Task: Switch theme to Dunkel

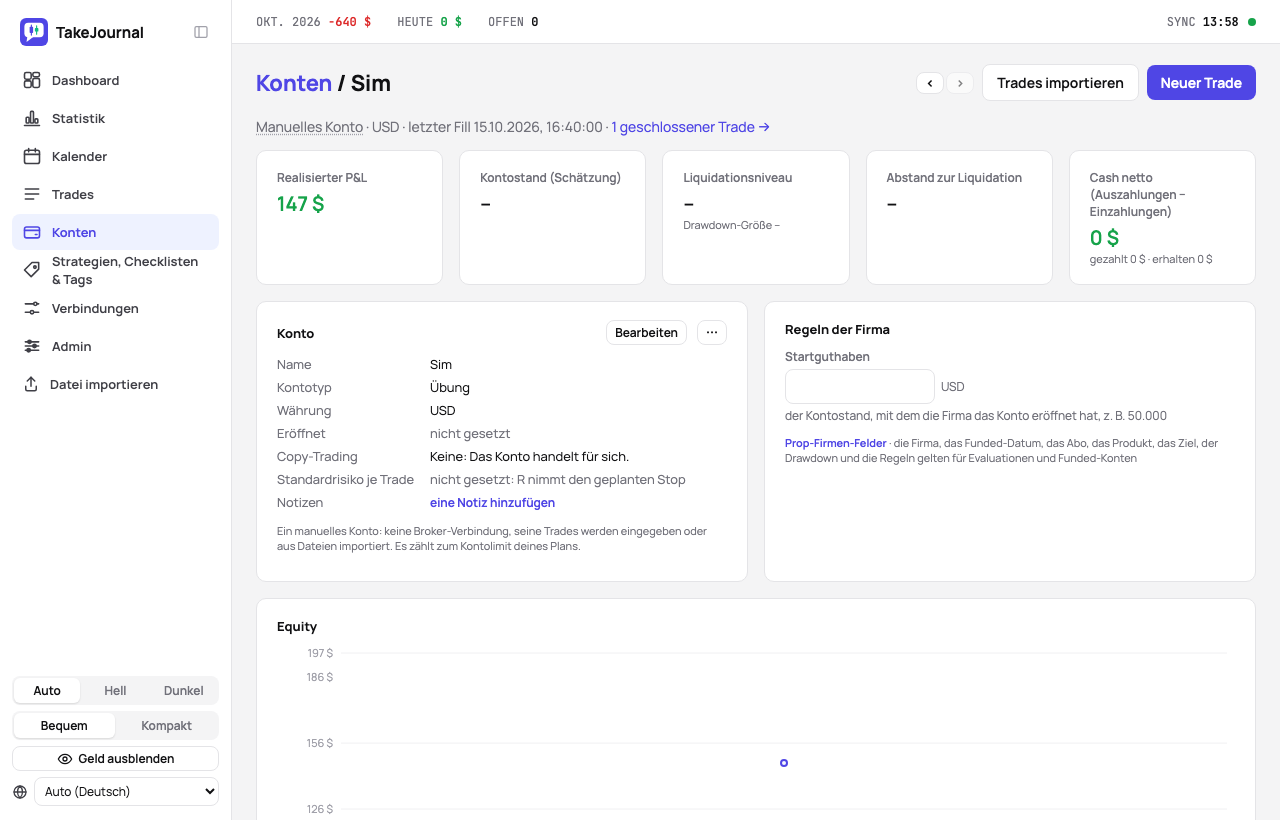Action: [183, 690]
